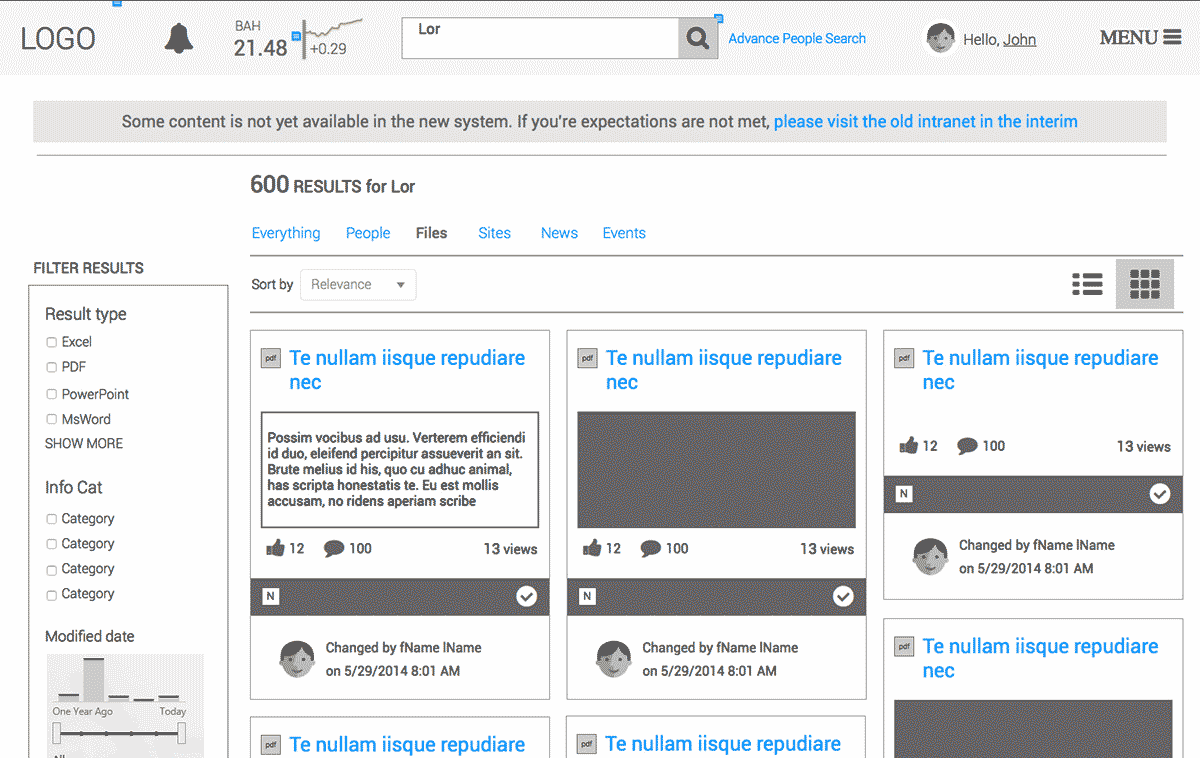
Task: Enable the PDF result type checkbox
Action: point(52,367)
